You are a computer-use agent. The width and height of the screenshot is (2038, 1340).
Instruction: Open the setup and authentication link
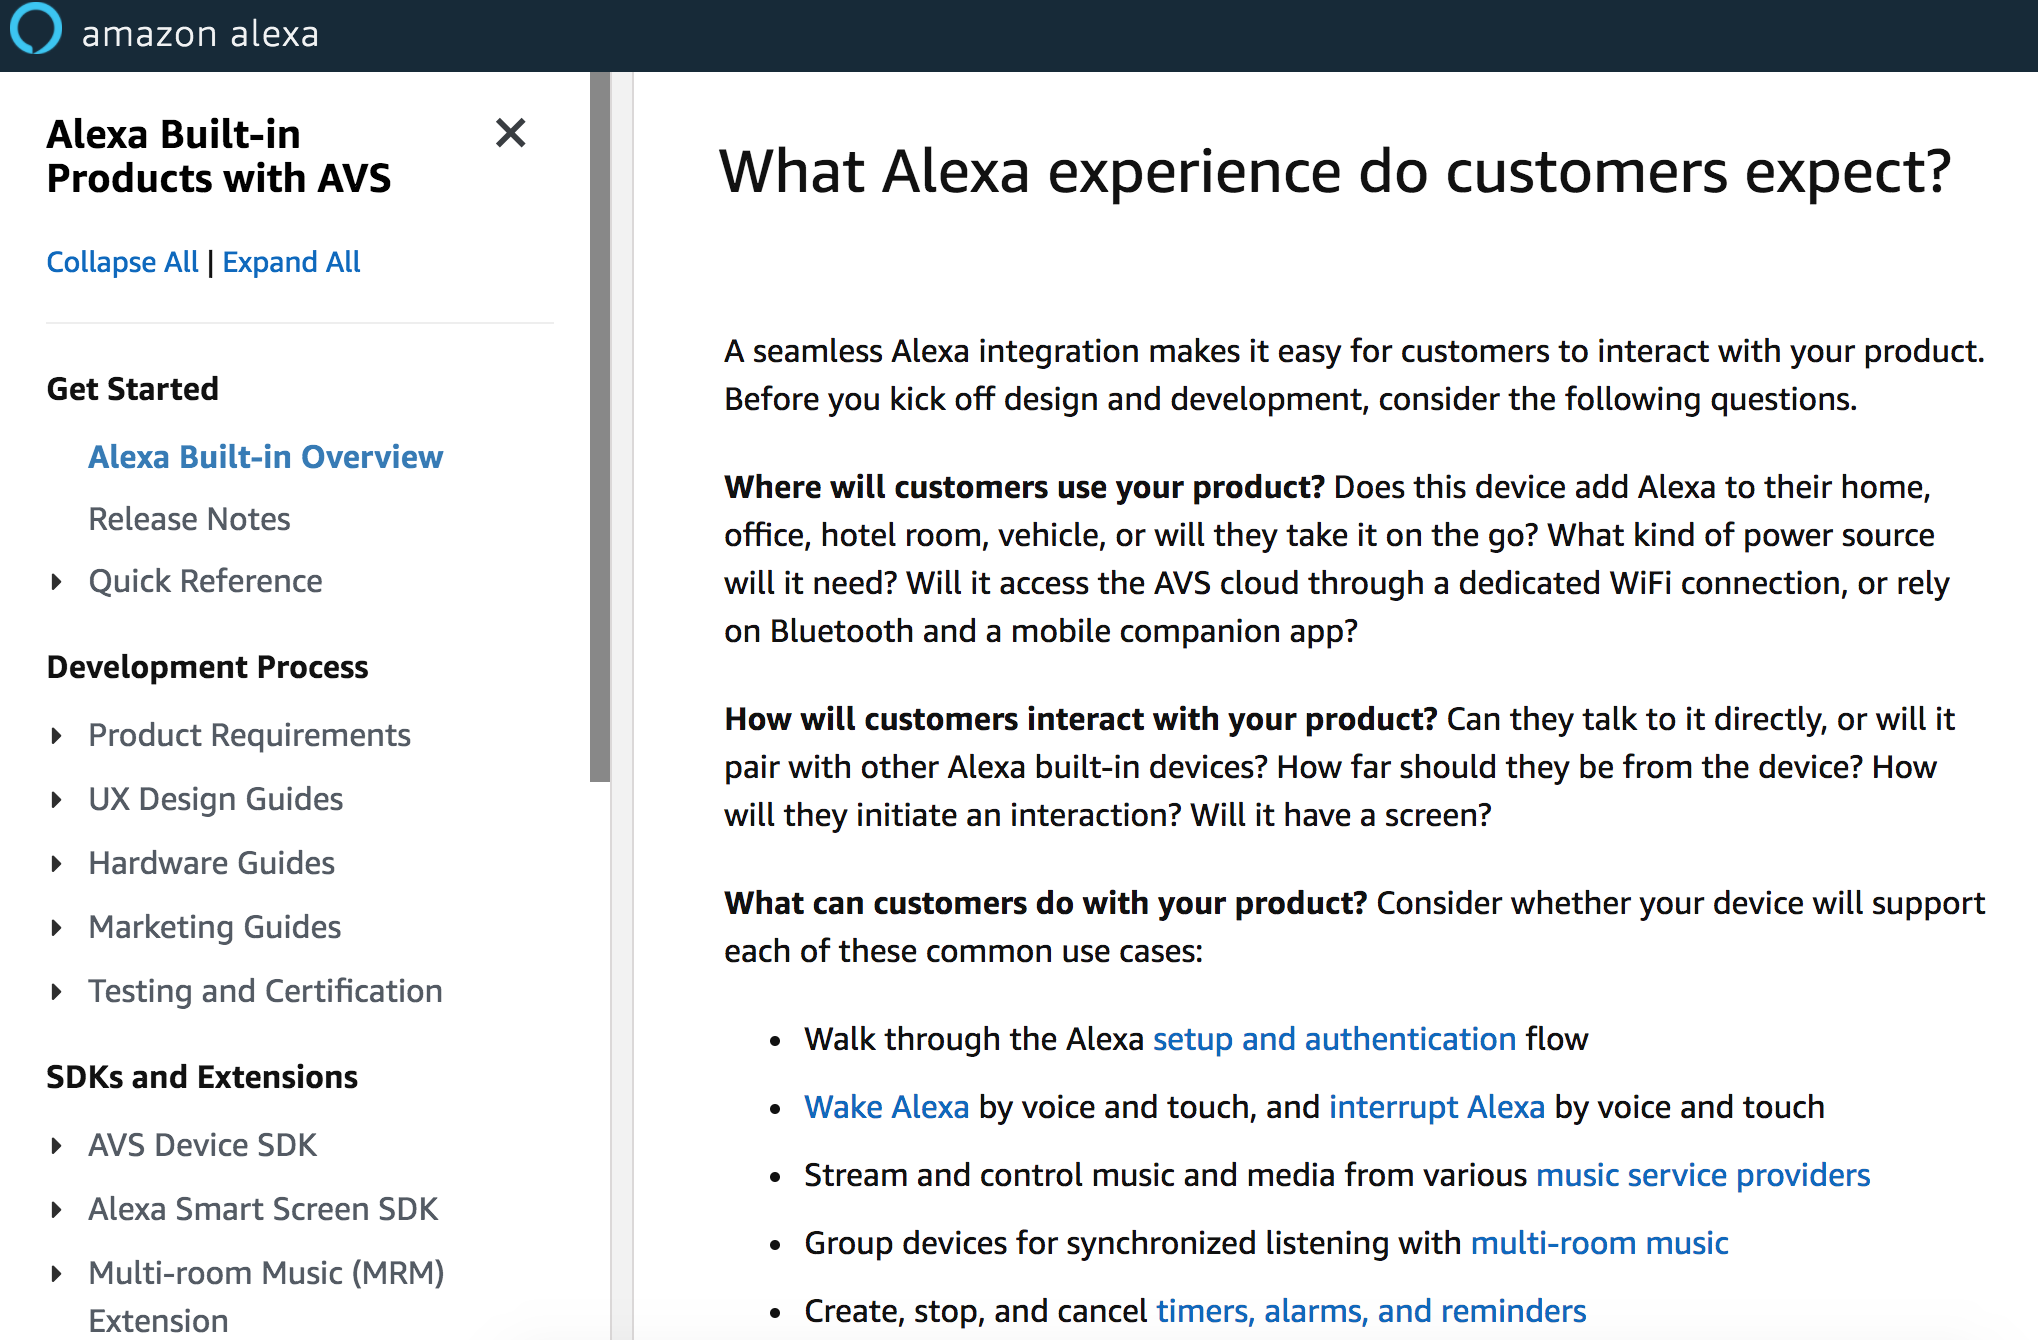click(1334, 1039)
